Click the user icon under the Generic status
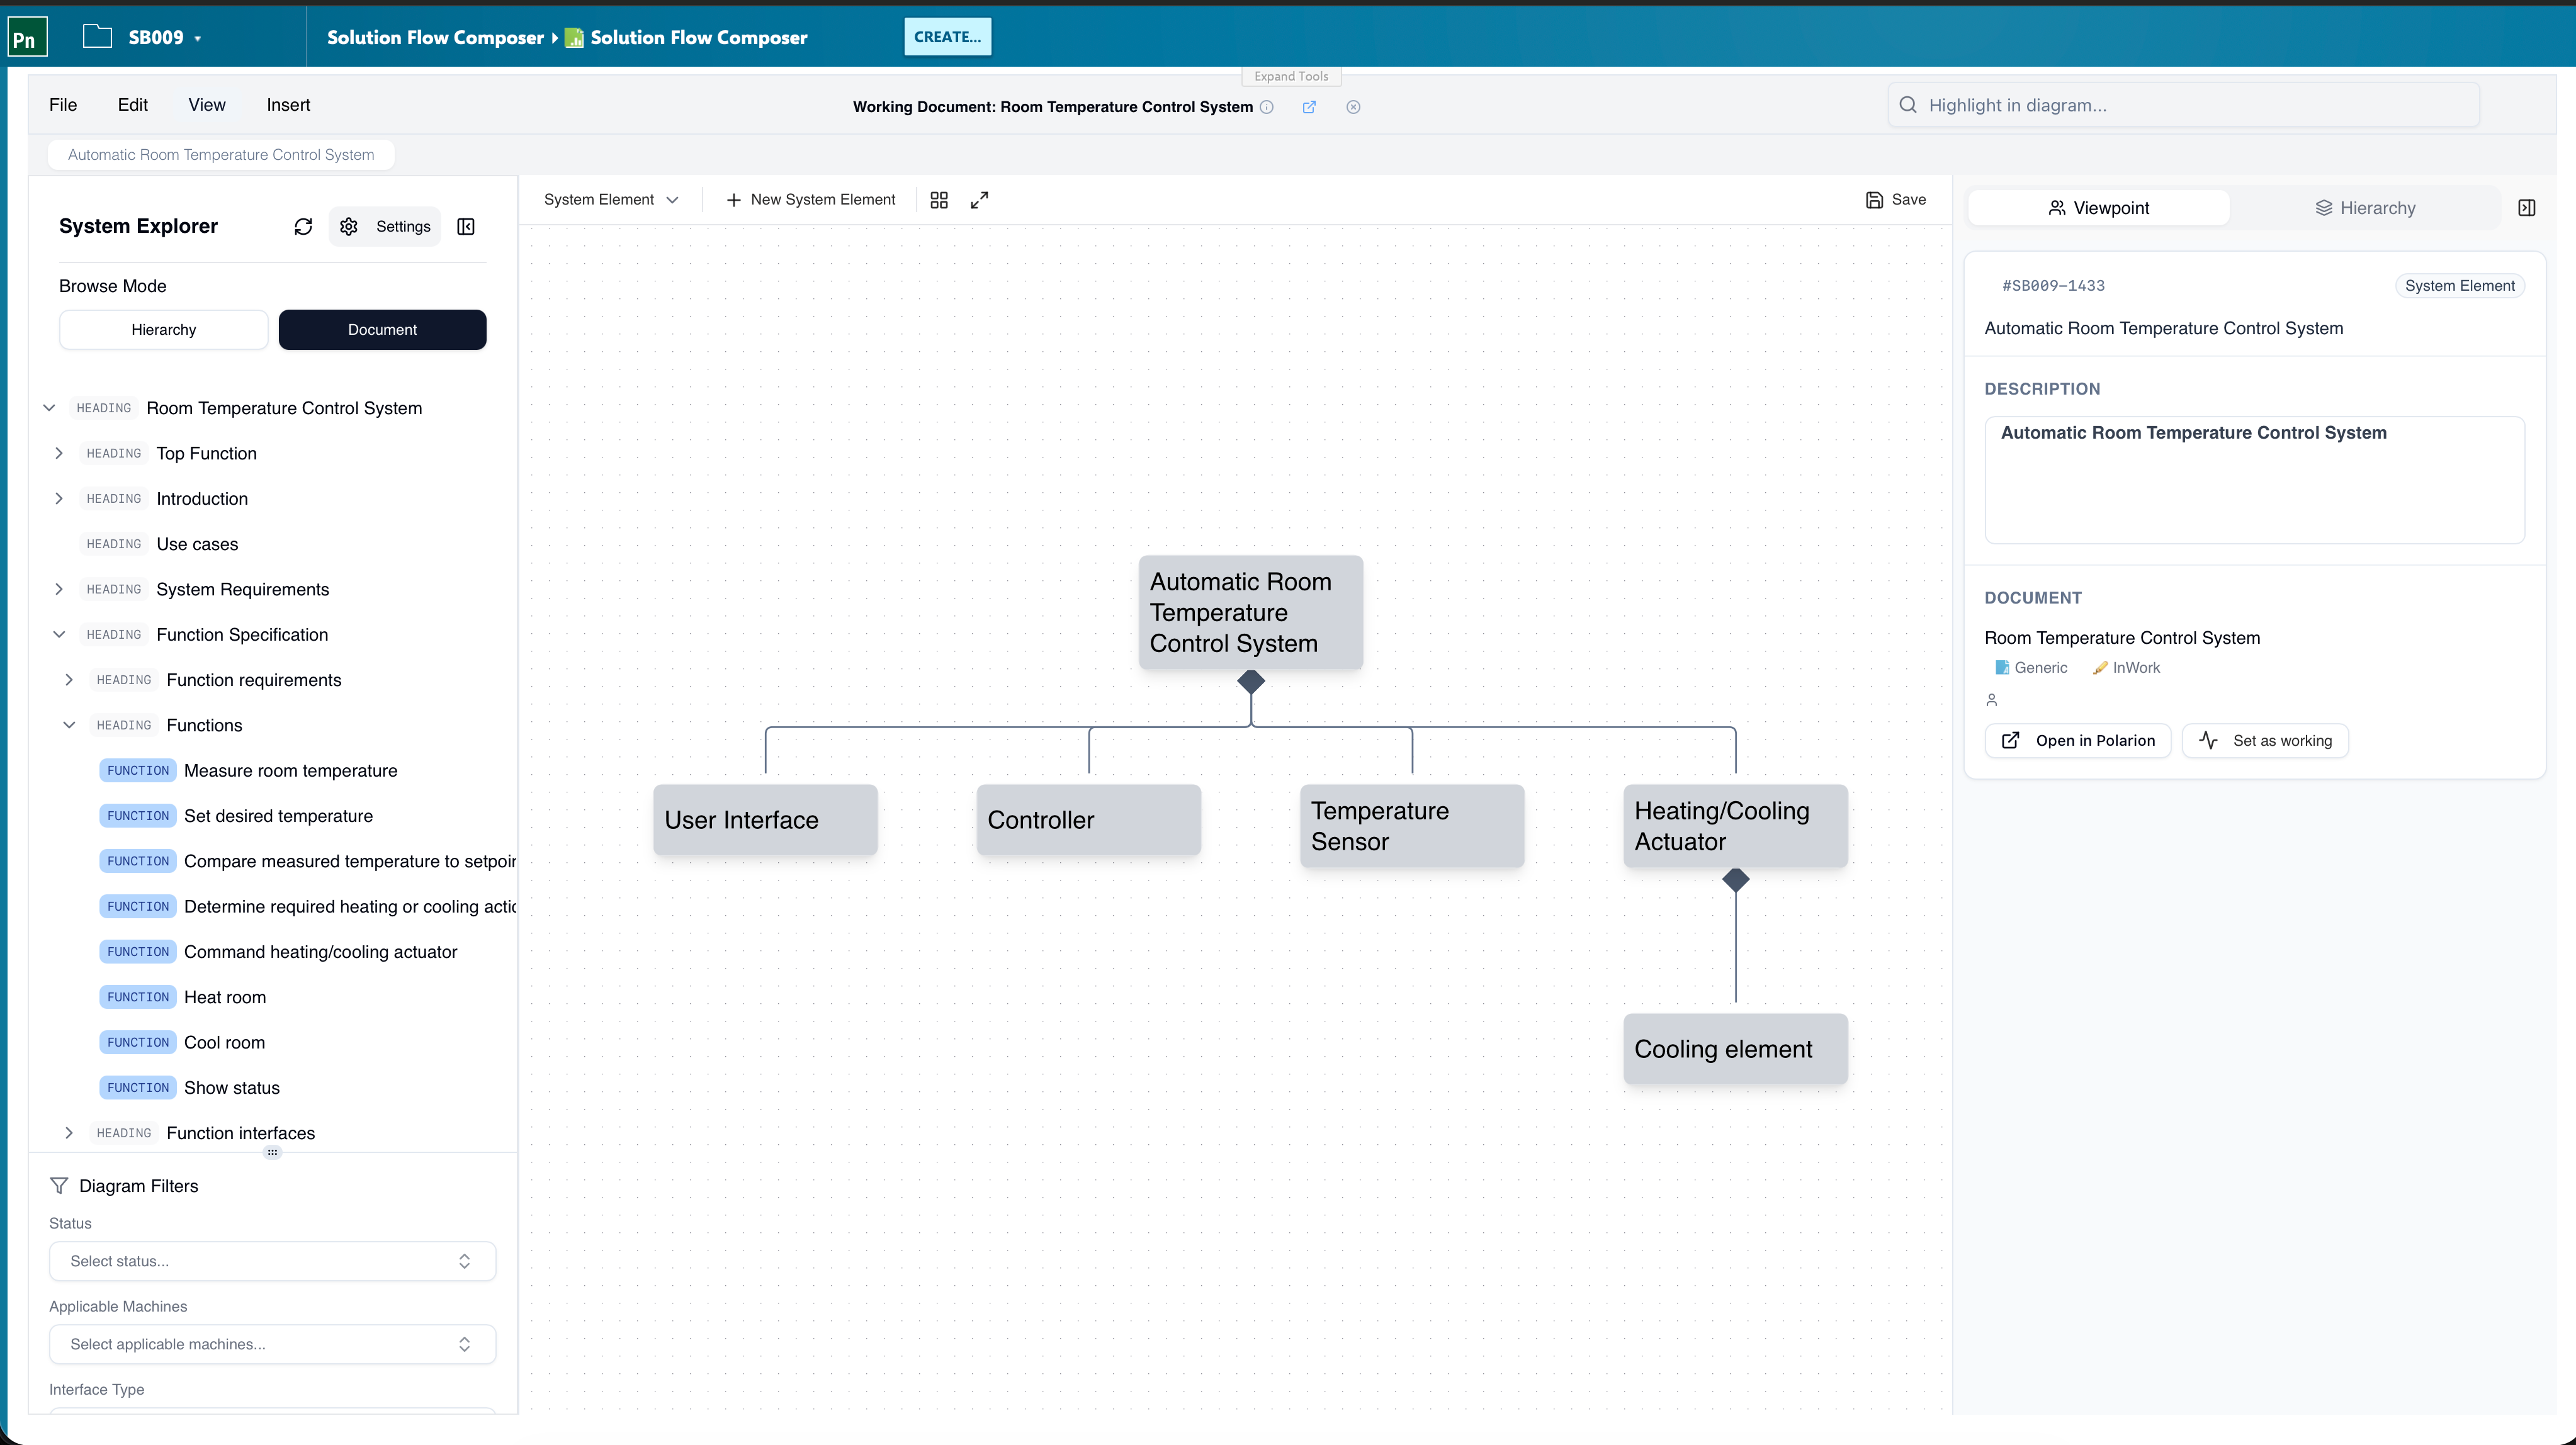The image size is (2576, 1445). click(1992, 700)
